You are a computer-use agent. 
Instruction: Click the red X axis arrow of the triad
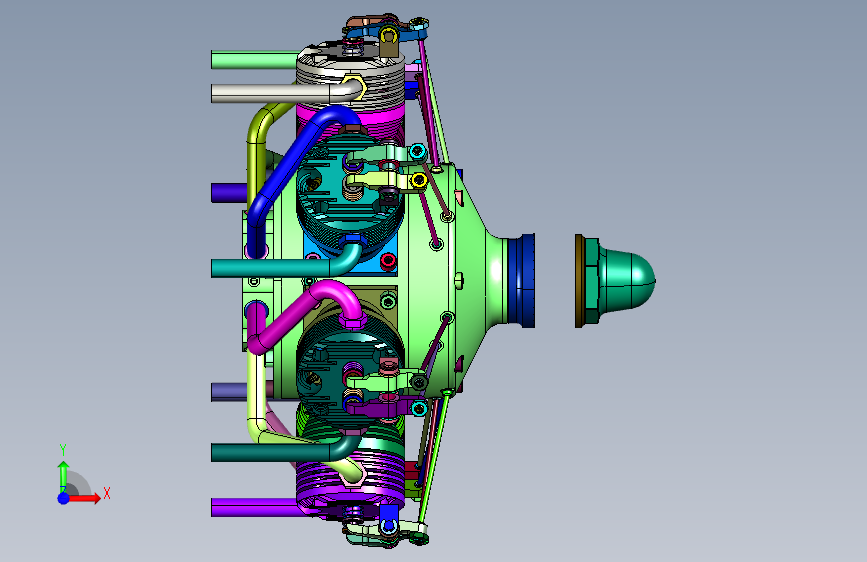(x=84, y=498)
